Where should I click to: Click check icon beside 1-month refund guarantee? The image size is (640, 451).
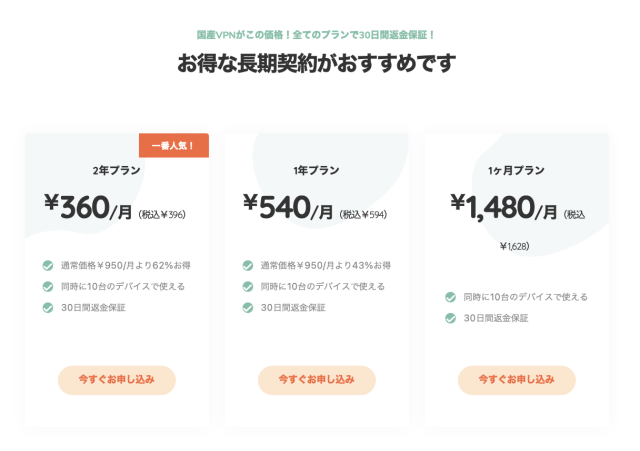(x=450, y=318)
